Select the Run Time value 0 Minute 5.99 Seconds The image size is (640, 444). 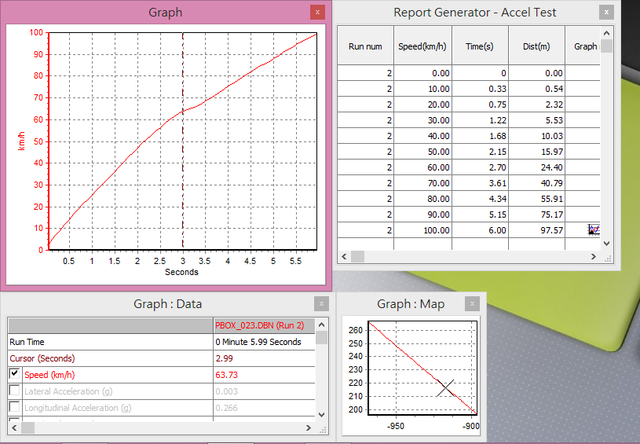(258, 342)
